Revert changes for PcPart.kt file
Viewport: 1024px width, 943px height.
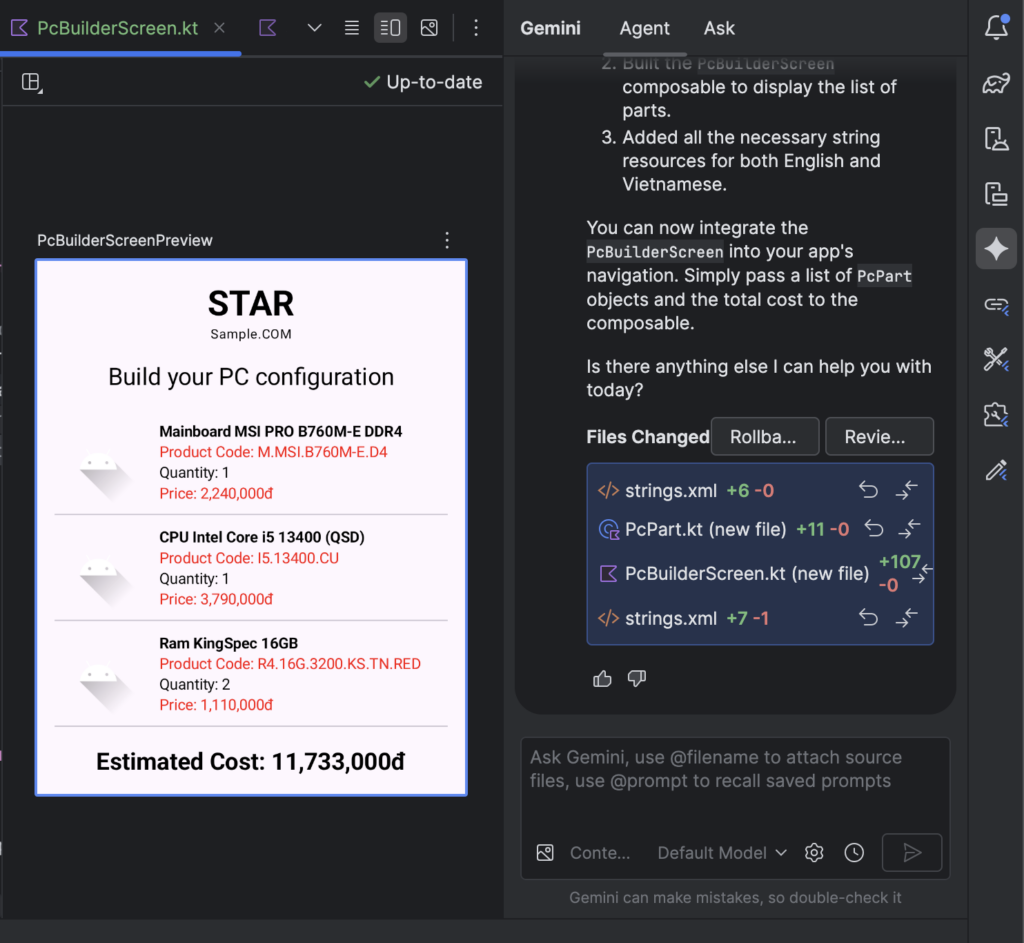click(873, 530)
